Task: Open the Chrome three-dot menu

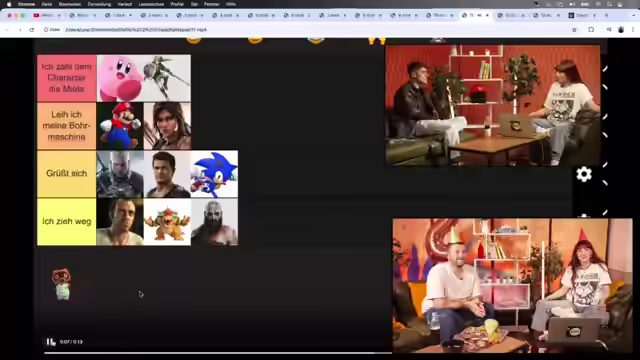Action: 633,30
